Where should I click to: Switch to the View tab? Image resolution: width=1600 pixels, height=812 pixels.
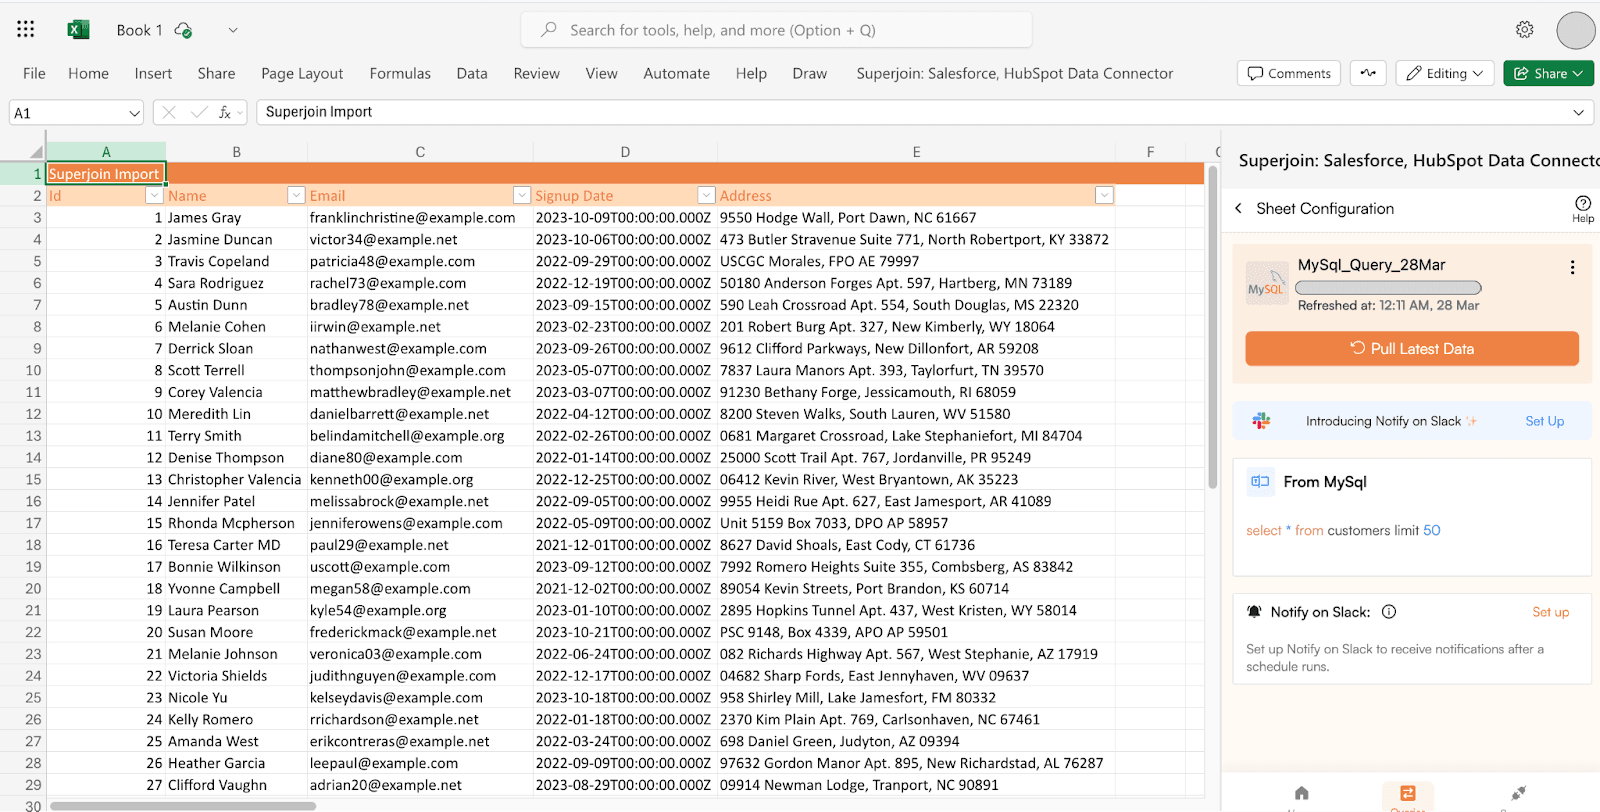(x=601, y=73)
